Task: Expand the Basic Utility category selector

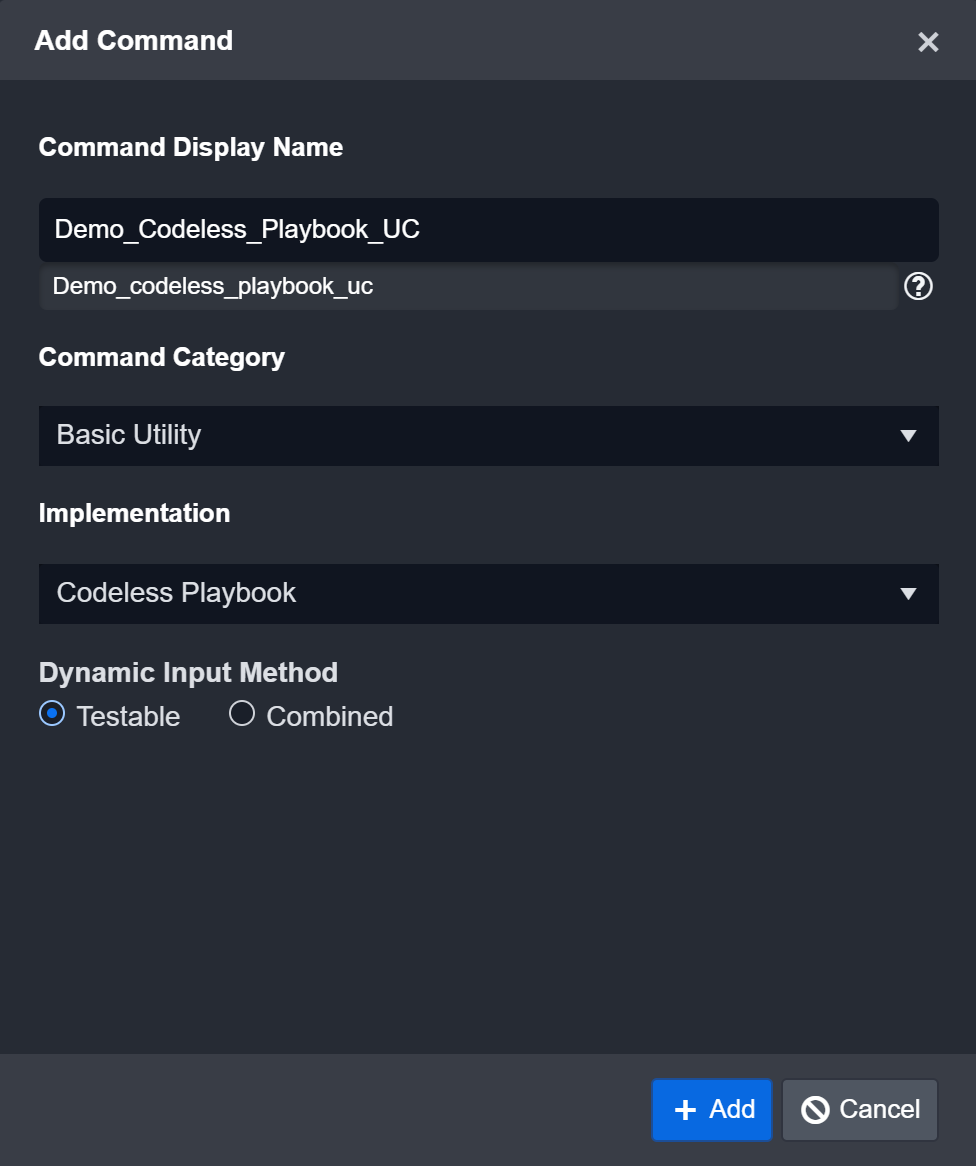Action: pos(489,436)
